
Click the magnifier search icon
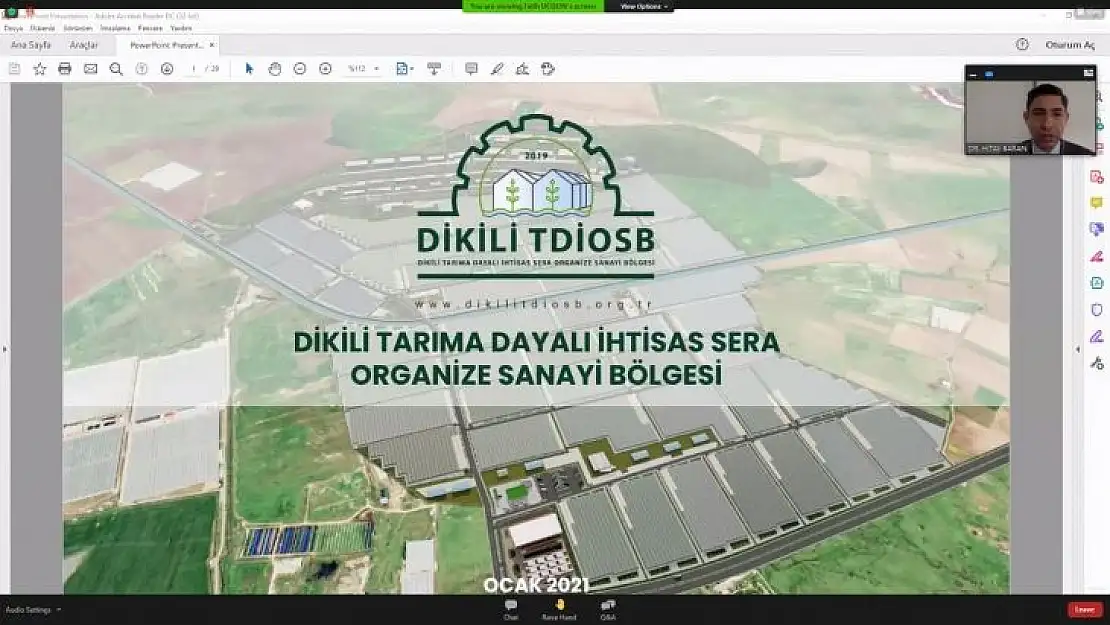click(x=116, y=69)
